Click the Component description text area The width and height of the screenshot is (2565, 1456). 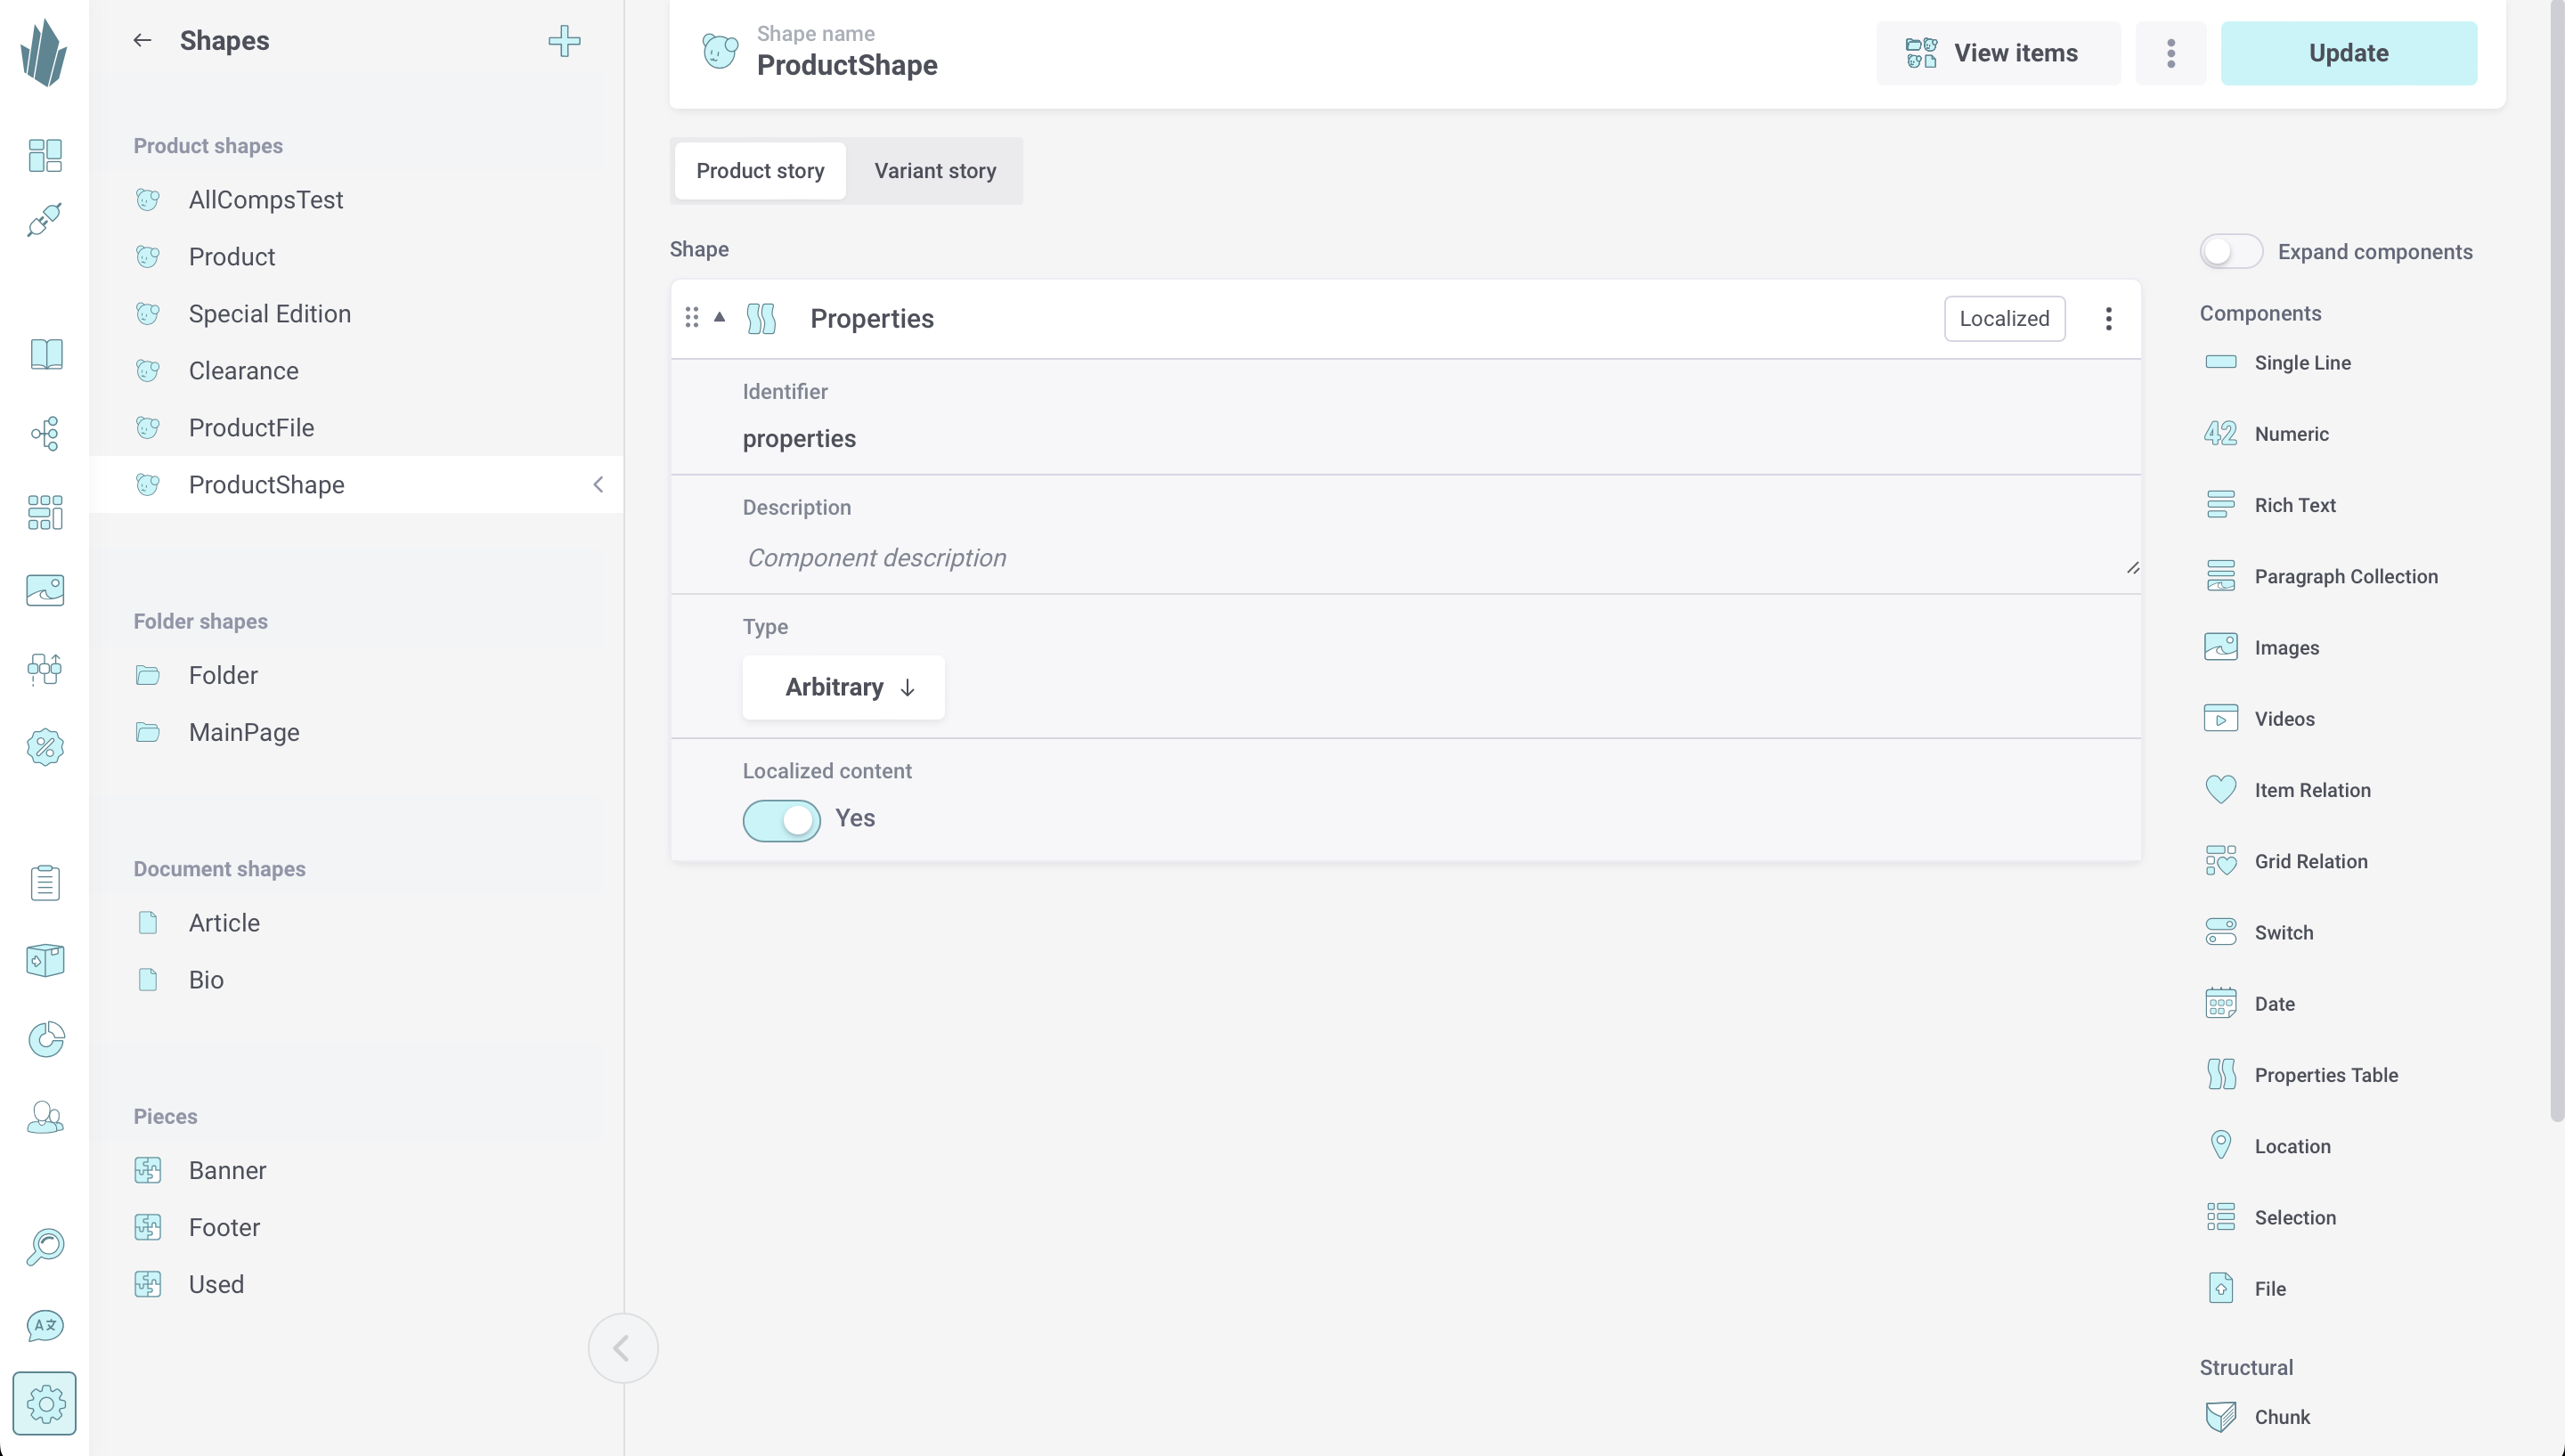1440,557
